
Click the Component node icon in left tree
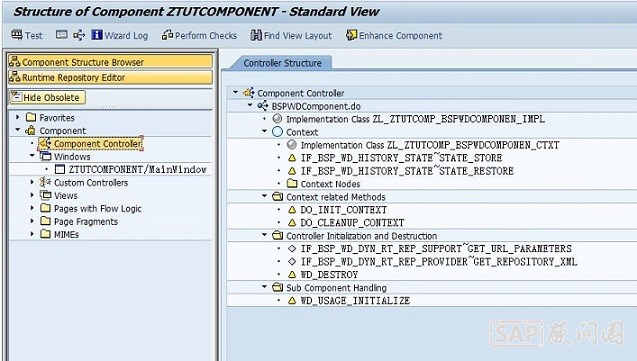pos(30,130)
